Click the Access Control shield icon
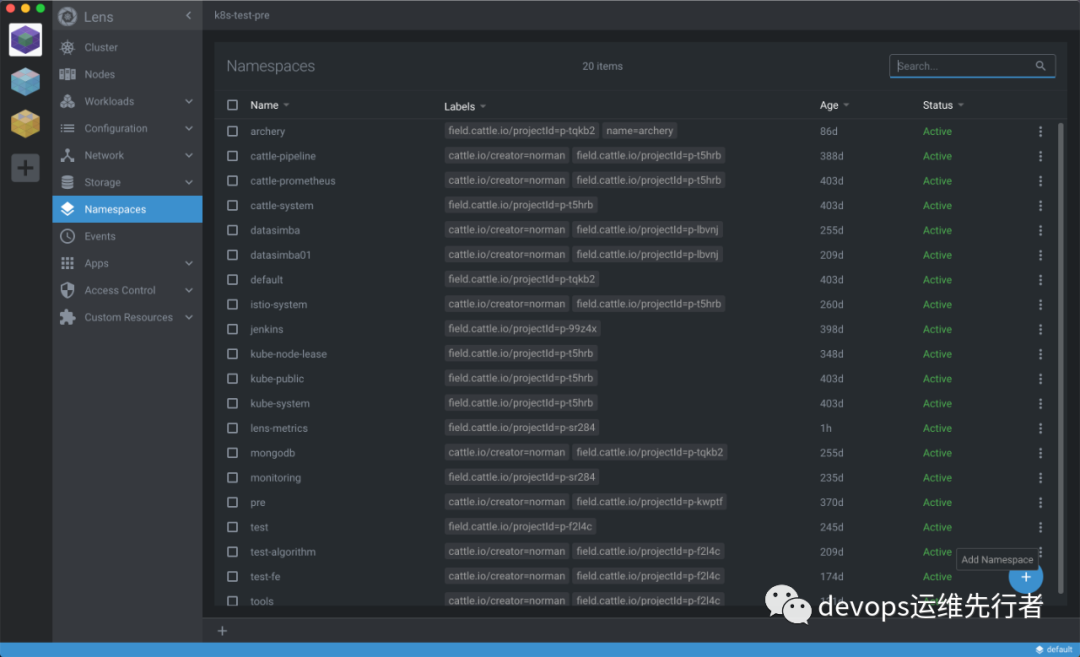Image resolution: width=1080 pixels, height=657 pixels. [x=68, y=290]
